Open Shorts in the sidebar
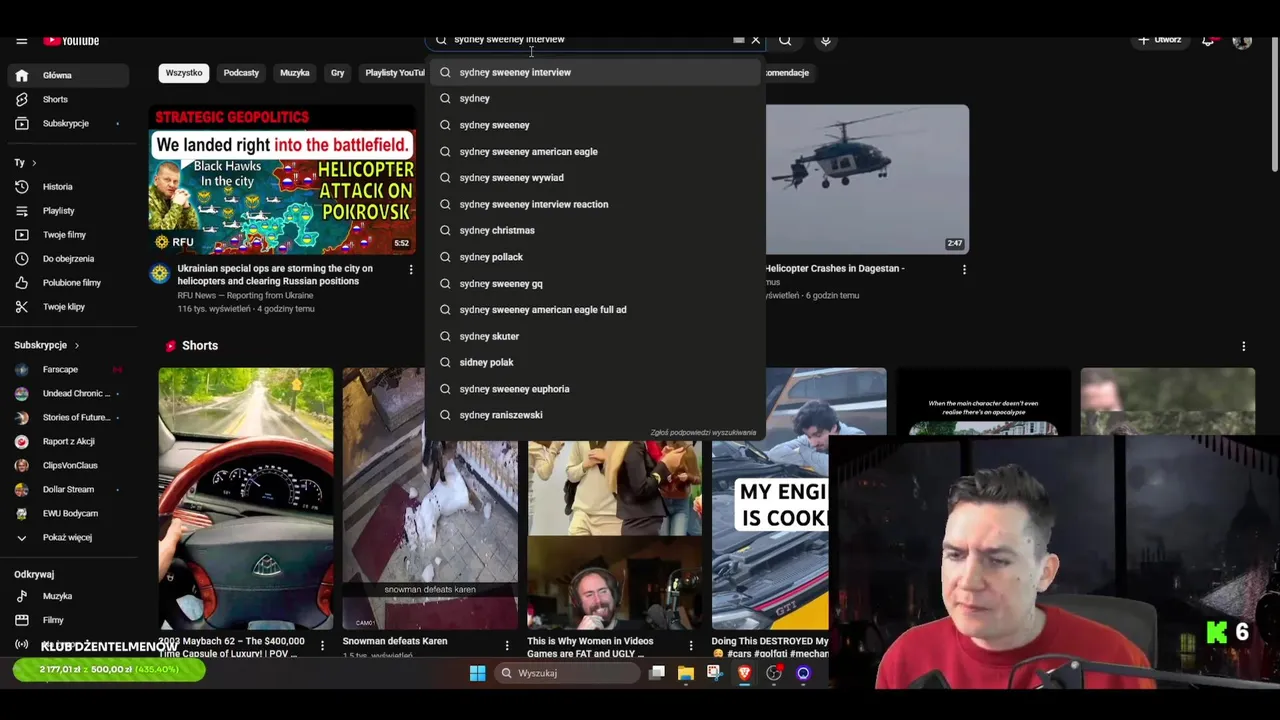The image size is (1280, 720). point(68,99)
